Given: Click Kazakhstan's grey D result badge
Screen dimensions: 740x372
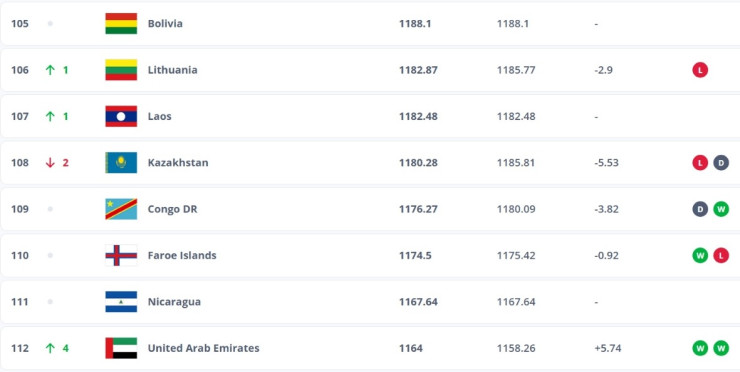Looking at the screenshot, I should 721,163.
